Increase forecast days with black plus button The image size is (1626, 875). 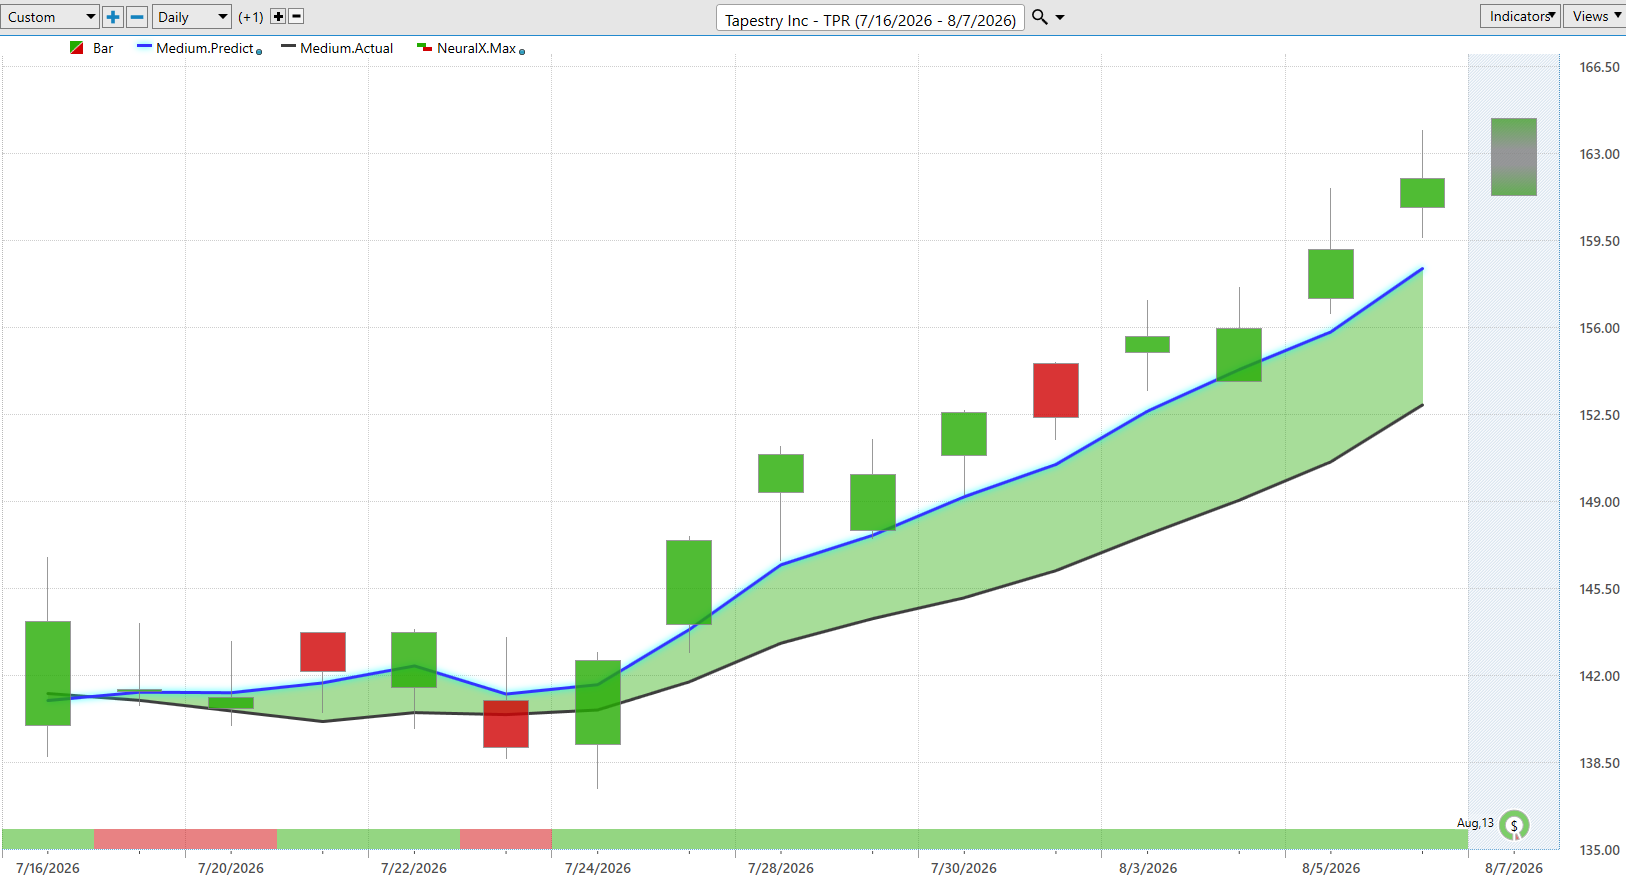click(278, 16)
